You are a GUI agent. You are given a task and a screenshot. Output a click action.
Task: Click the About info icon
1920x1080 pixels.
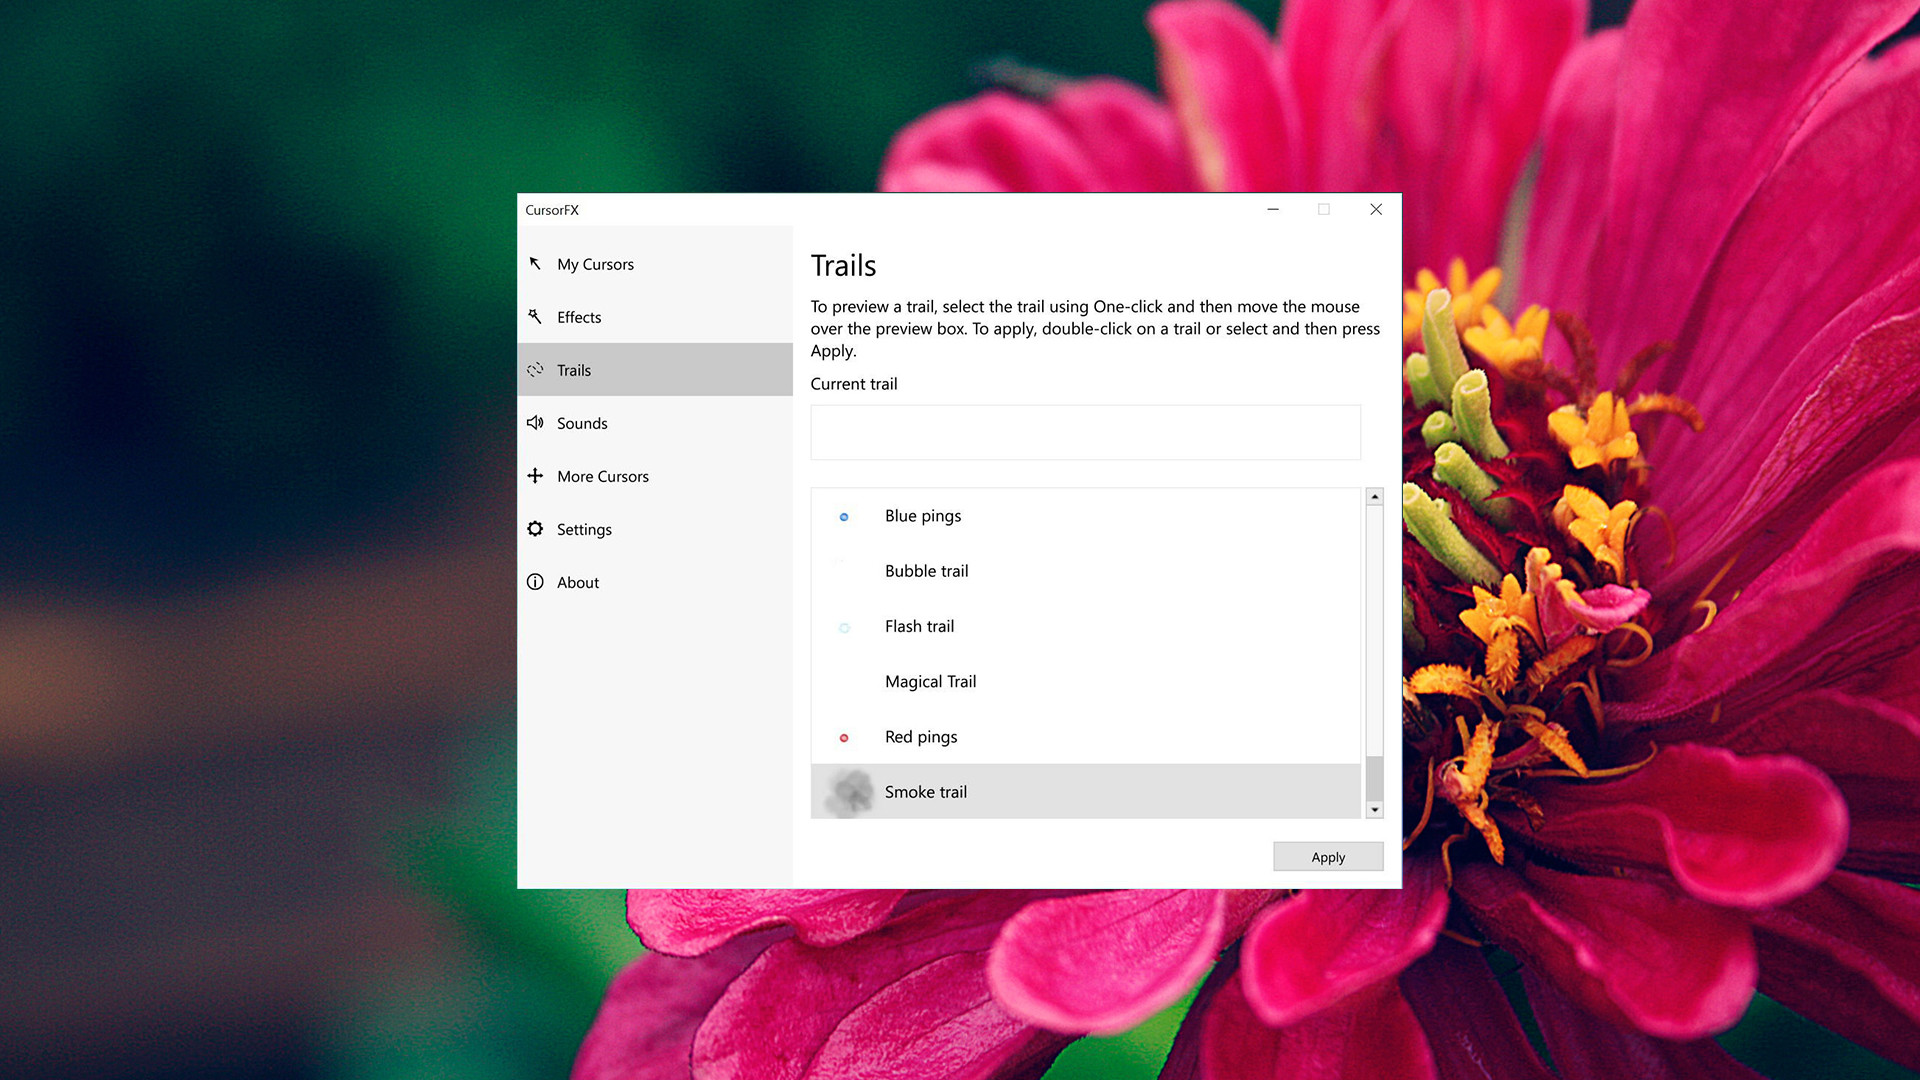535,582
